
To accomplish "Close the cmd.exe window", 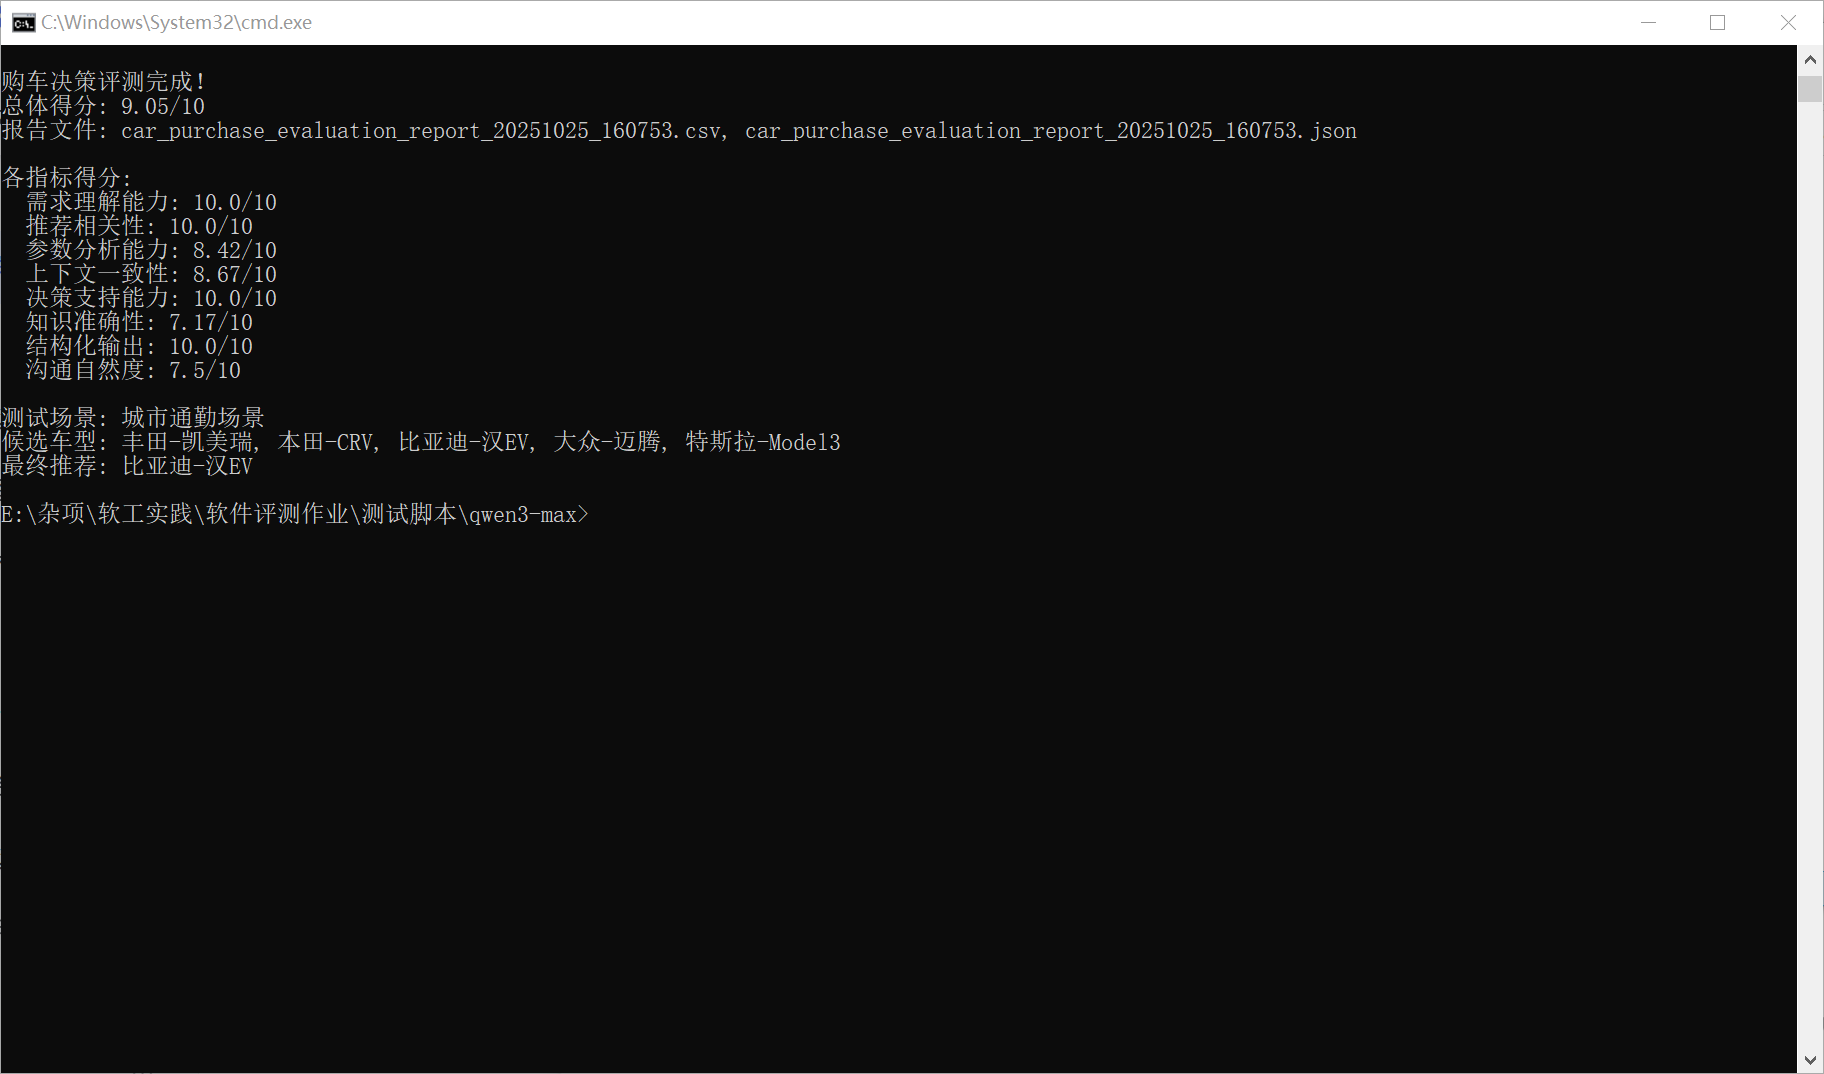I will click(1788, 23).
